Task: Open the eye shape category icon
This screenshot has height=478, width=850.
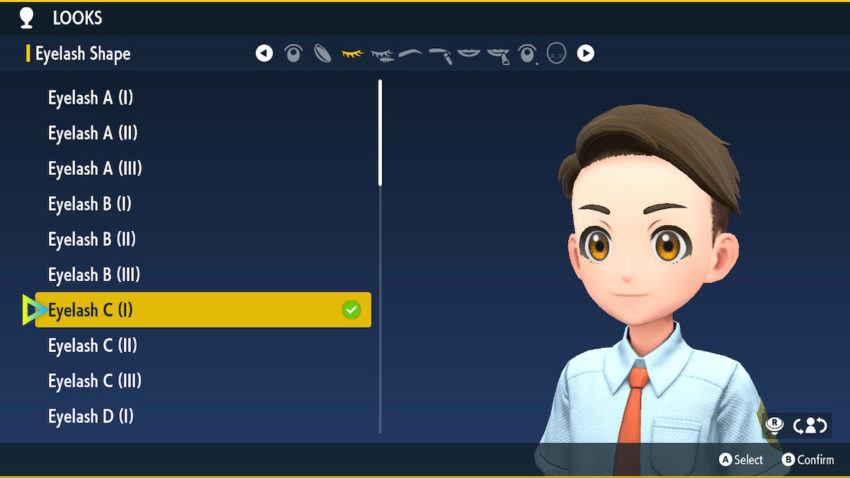Action: 293,53
